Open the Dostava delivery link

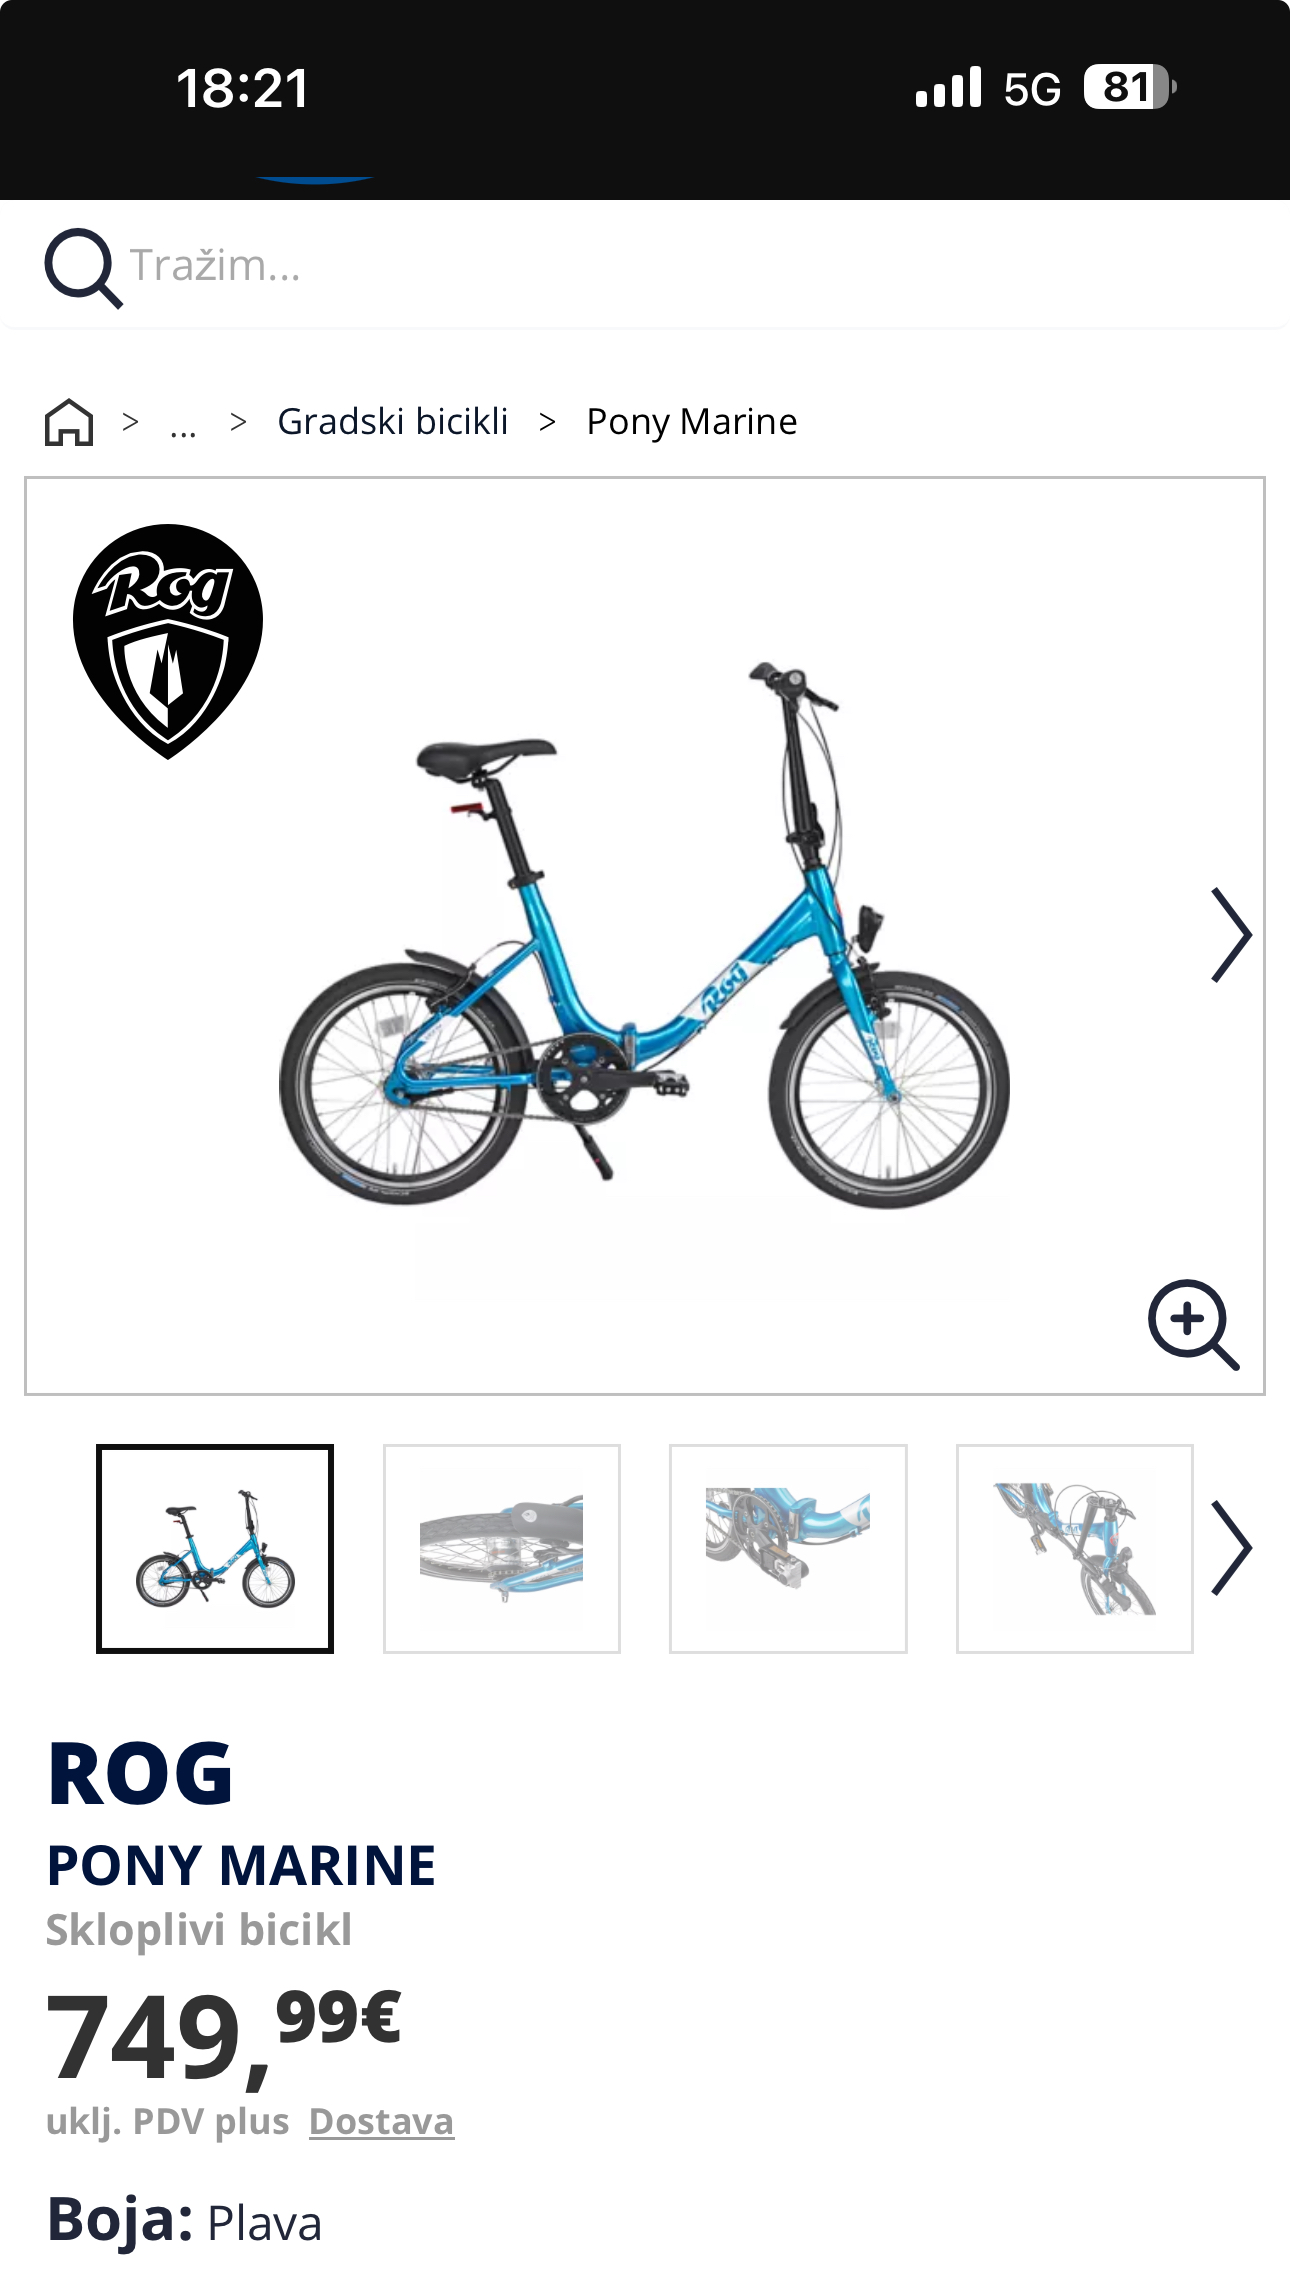pyautogui.click(x=381, y=2122)
